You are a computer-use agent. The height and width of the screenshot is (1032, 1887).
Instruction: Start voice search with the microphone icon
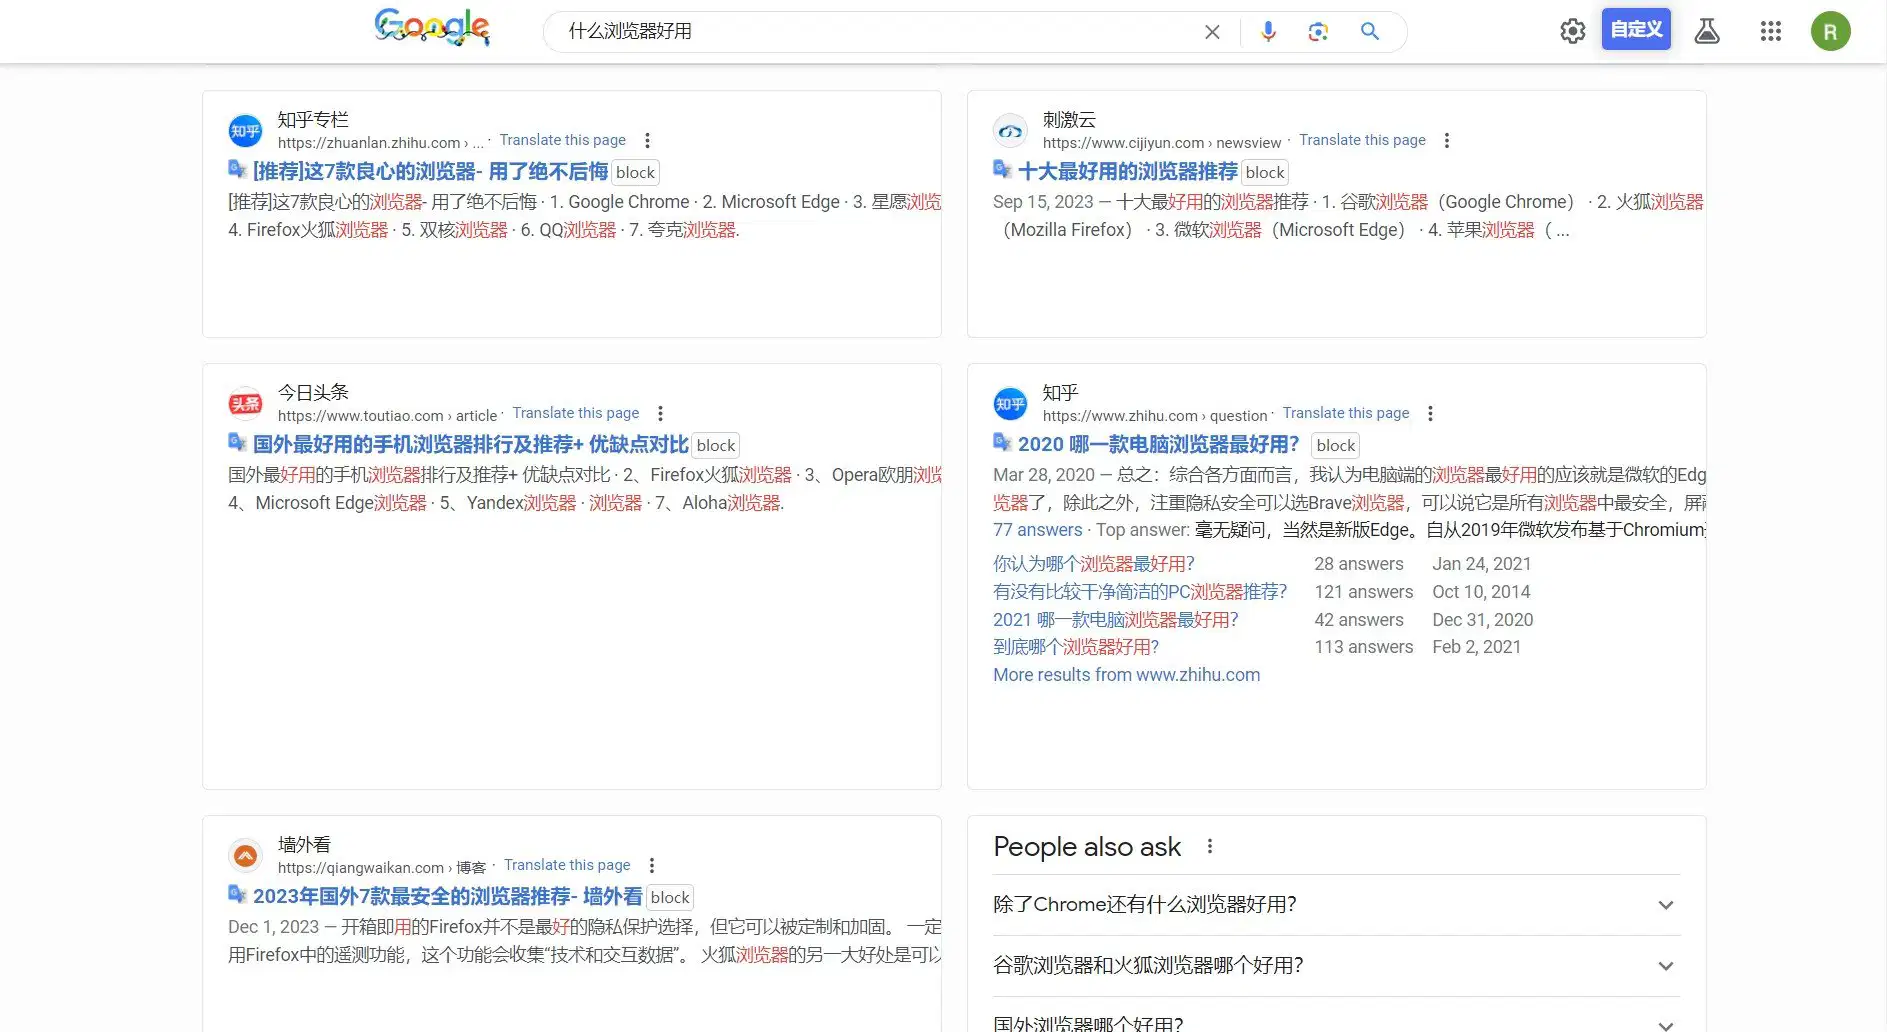point(1268,32)
